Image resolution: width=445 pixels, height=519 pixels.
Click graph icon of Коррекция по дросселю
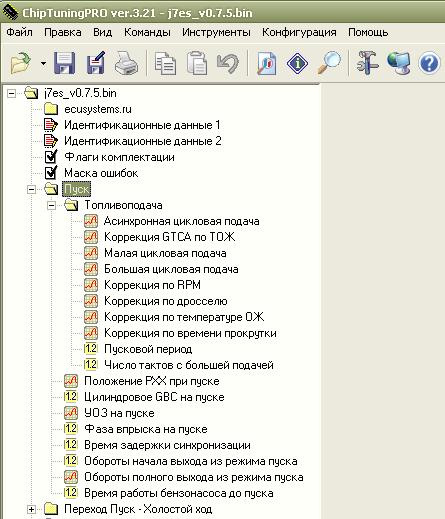(x=91, y=301)
